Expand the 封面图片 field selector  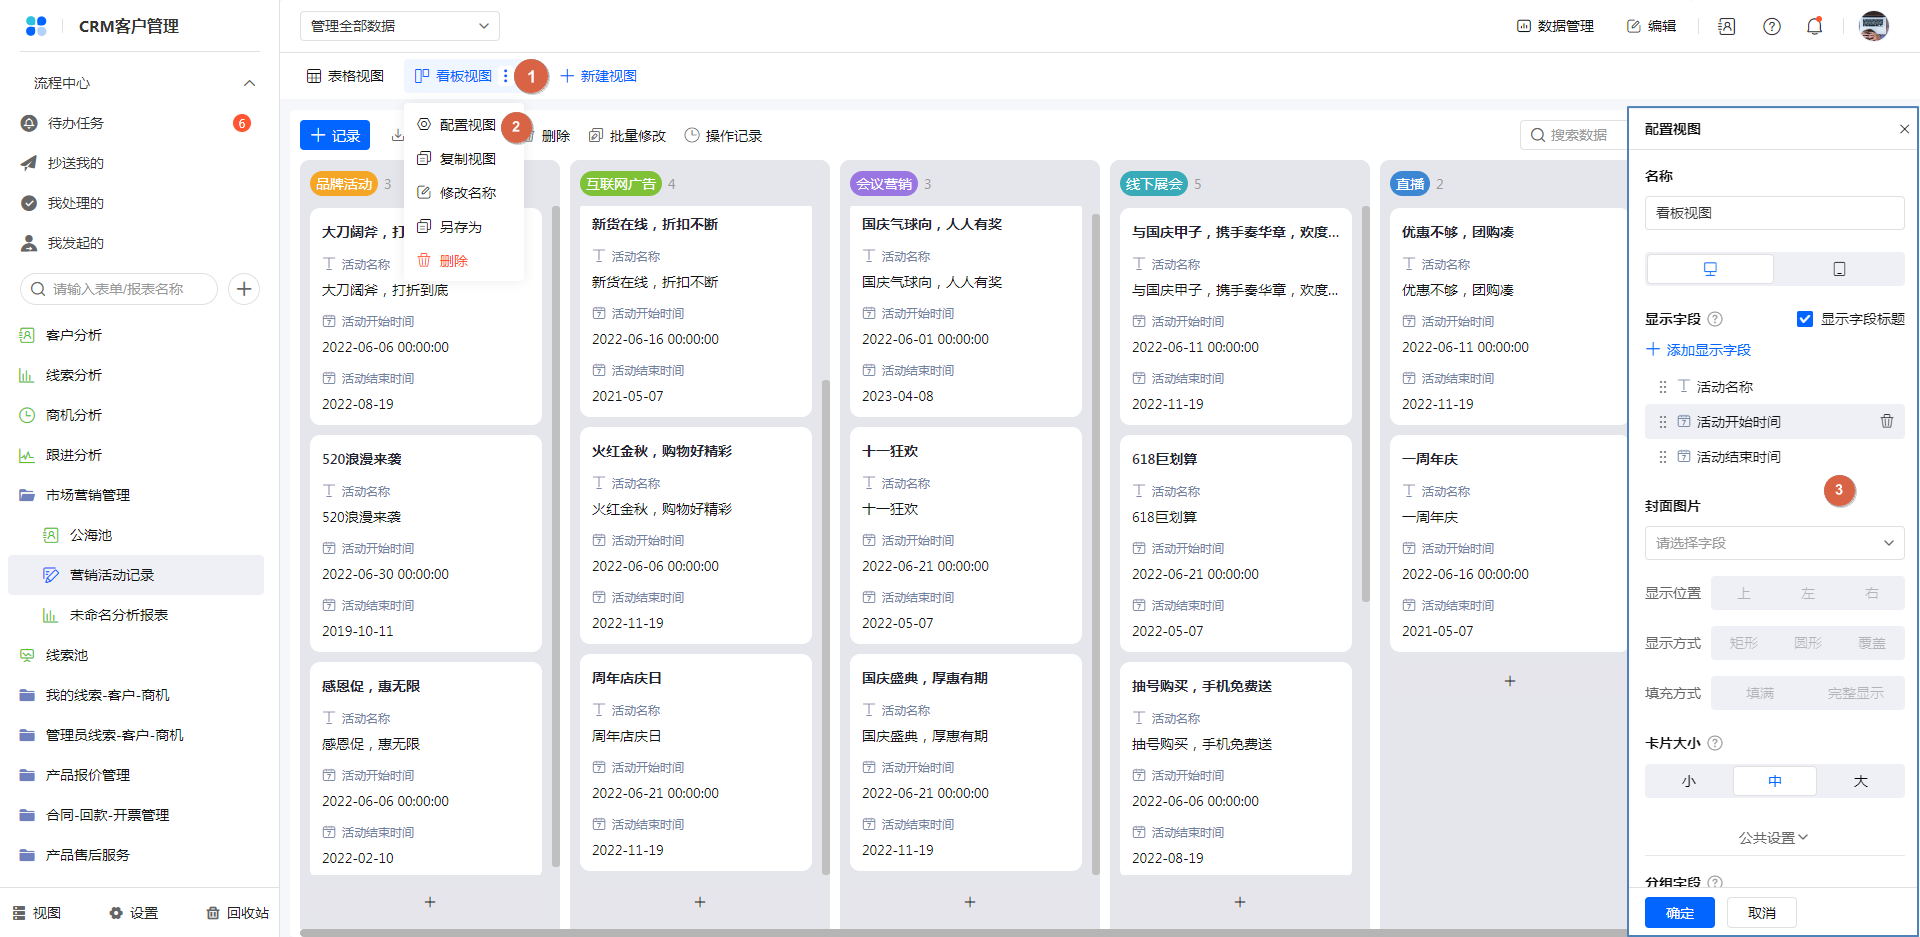point(1774,543)
